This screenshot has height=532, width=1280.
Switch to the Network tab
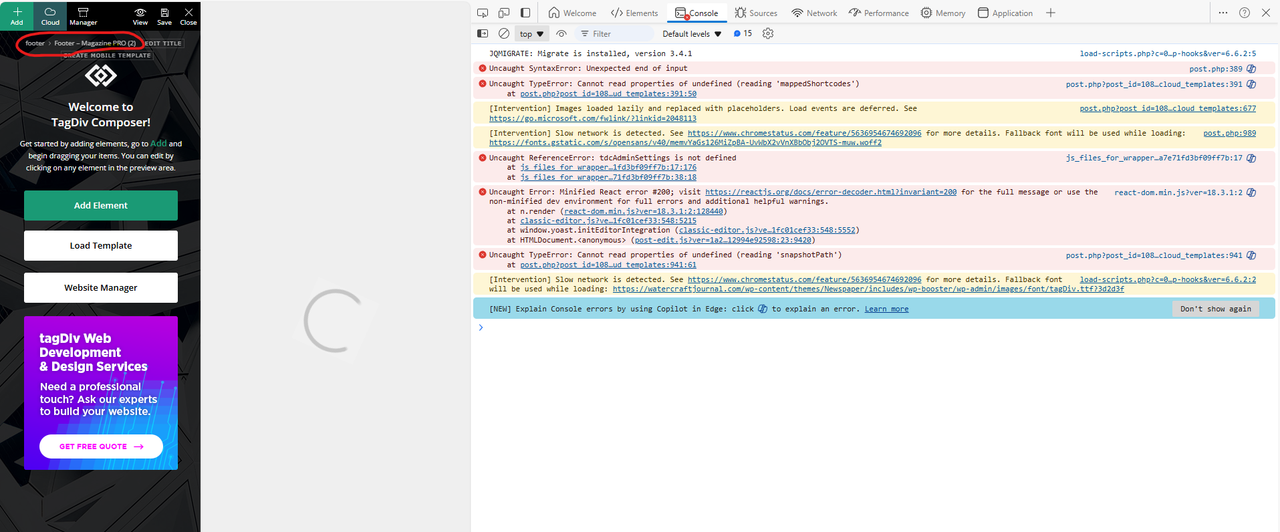(814, 13)
